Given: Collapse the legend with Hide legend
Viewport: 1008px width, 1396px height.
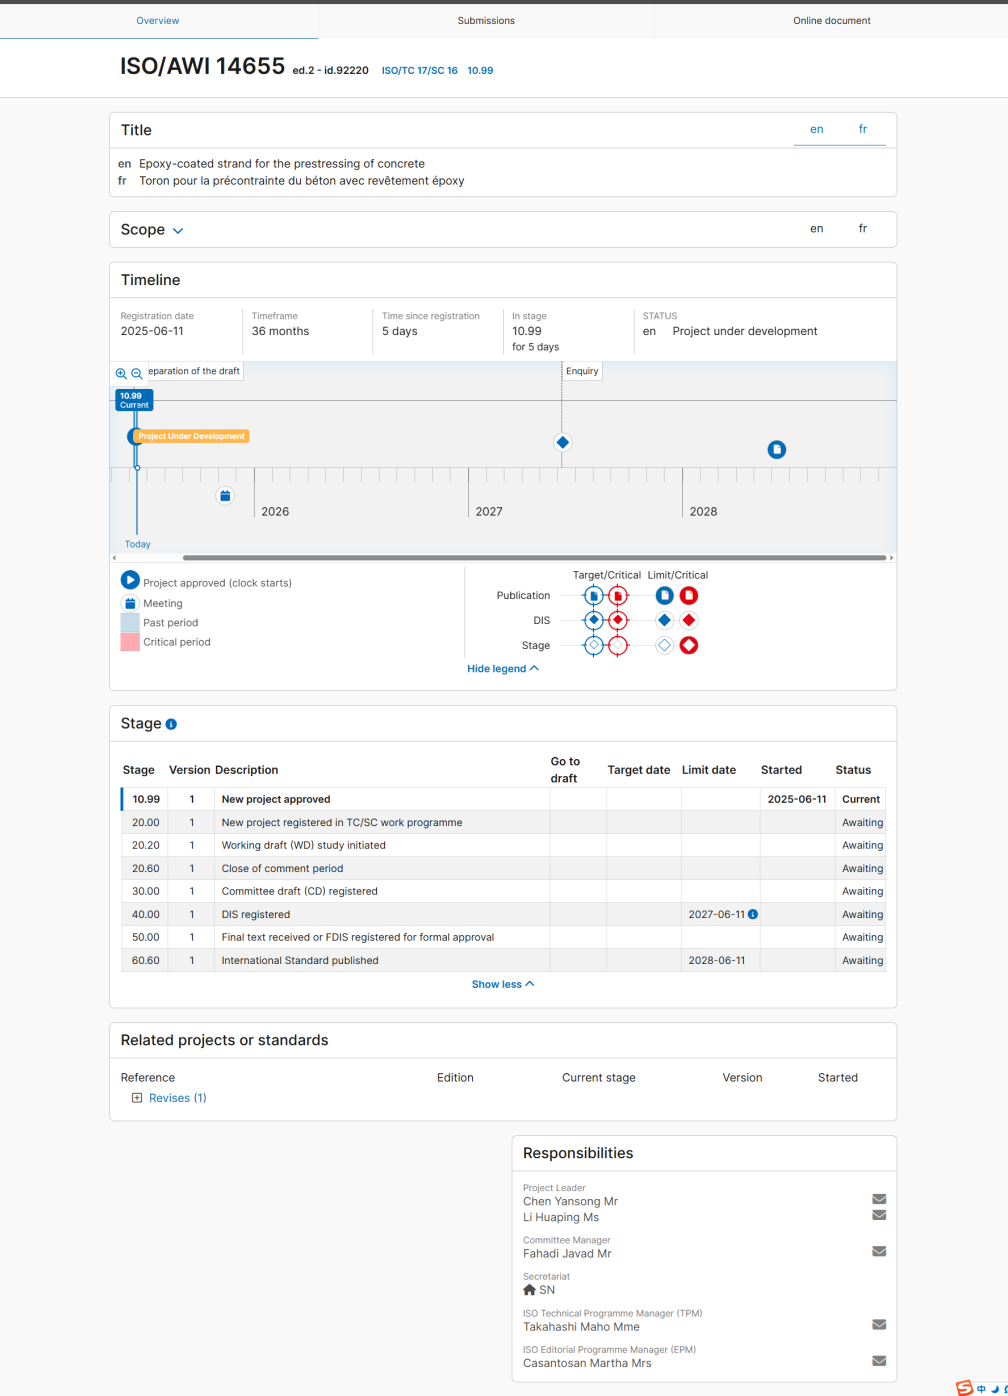Looking at the screenshot, I should [x=503, y=669].
